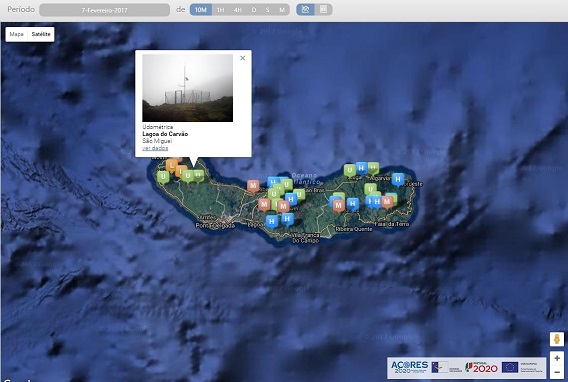Click the orange L station marker
The height and width of the screenshot is (382, 568).
pos(172,165)
